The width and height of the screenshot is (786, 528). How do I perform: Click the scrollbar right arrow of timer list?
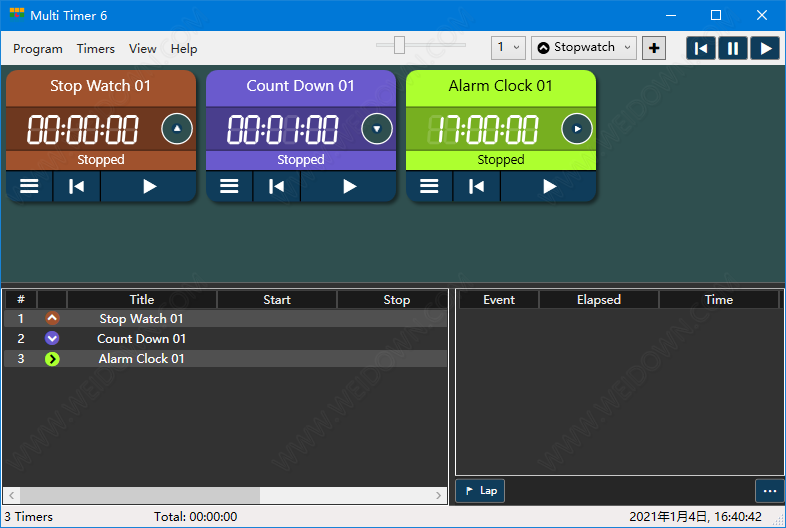[x=439, y=495]
